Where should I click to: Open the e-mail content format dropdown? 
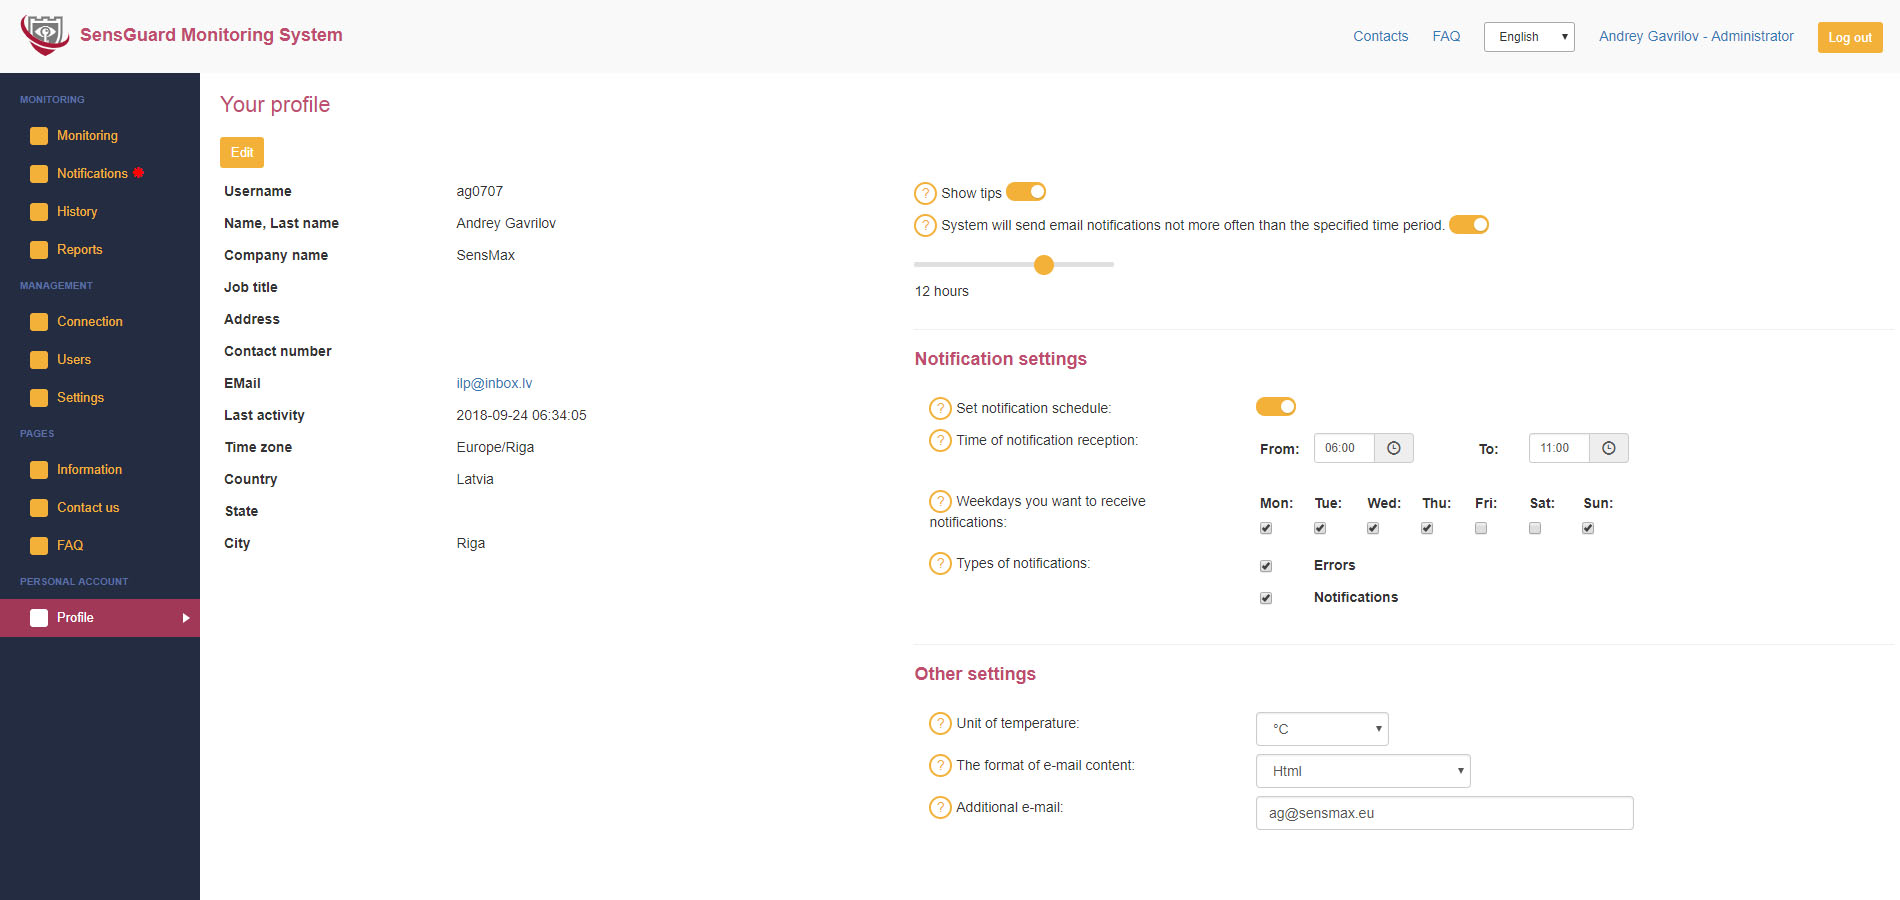point(1362,770)
